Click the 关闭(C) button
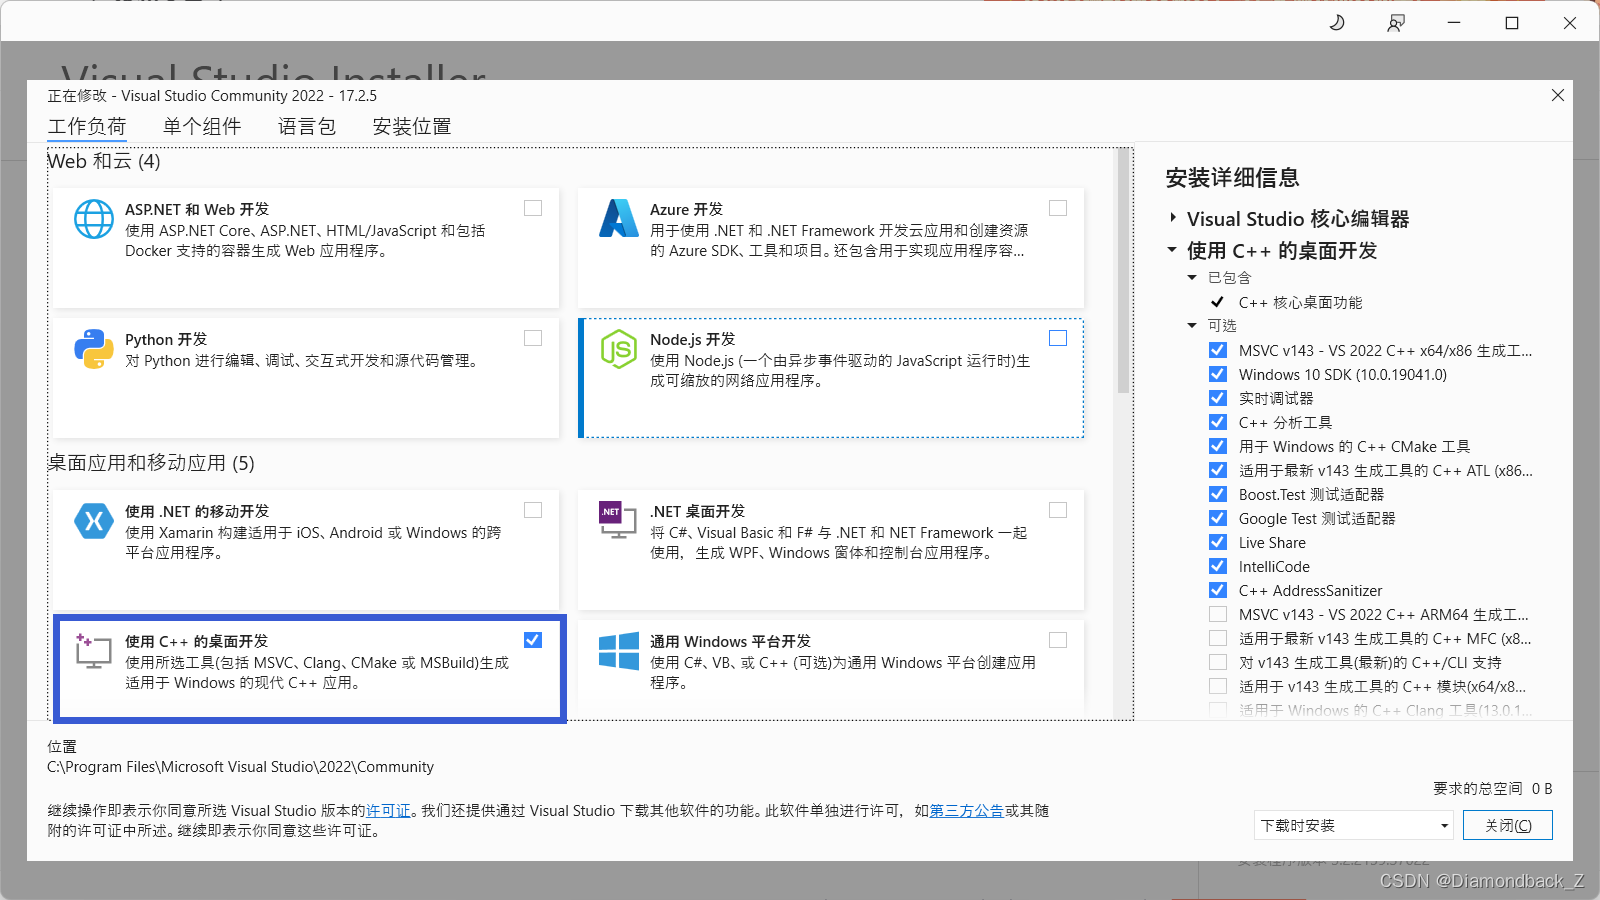 point(1508,825)
